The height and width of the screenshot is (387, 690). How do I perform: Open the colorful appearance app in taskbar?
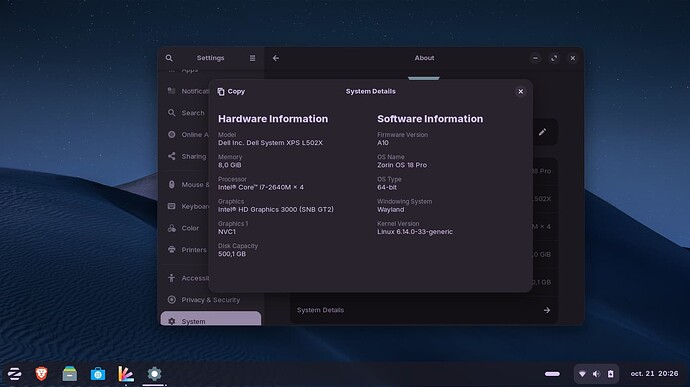(x=126, y=374)
